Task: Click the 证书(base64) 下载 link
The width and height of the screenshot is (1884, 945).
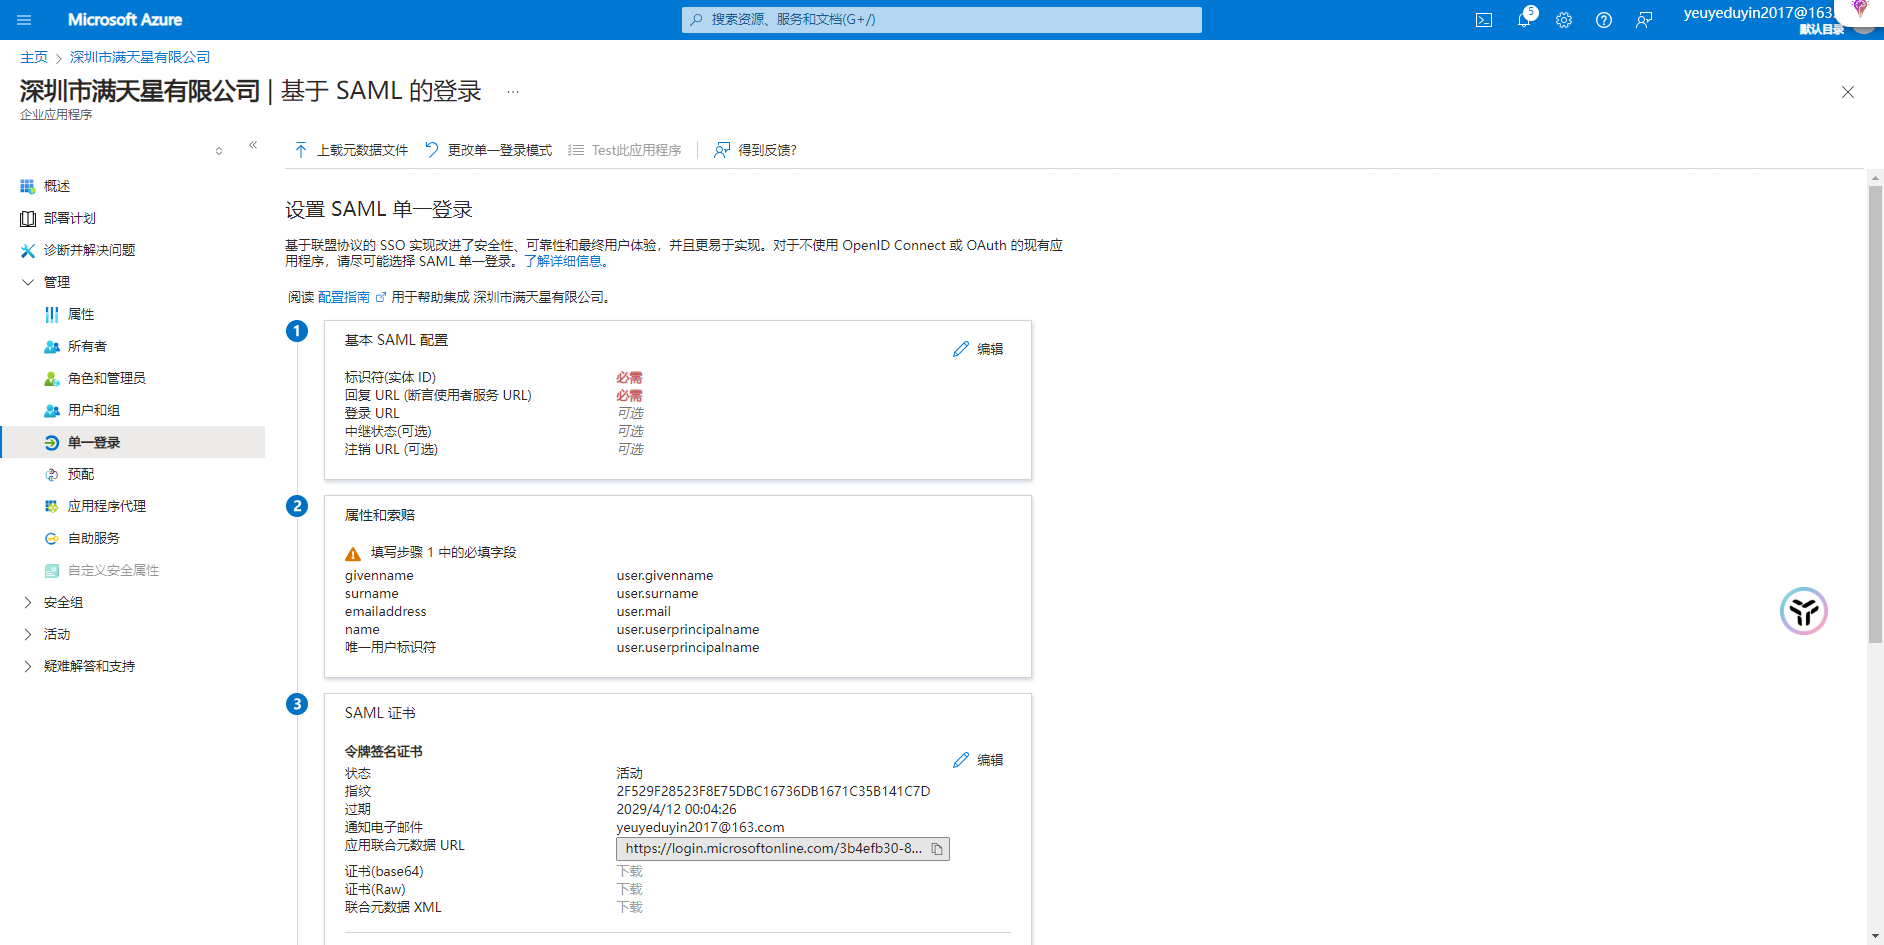Action: tap(630, 871)
